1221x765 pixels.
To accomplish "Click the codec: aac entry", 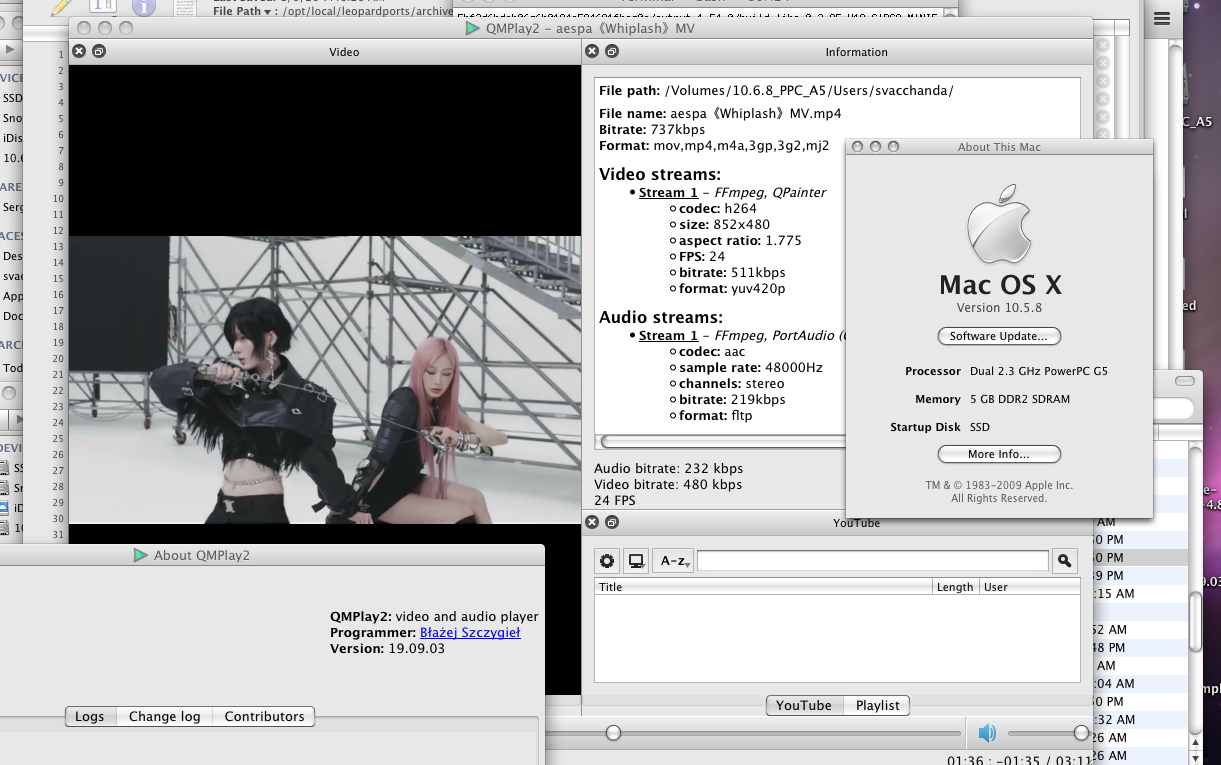I will (x=713, y=351).
